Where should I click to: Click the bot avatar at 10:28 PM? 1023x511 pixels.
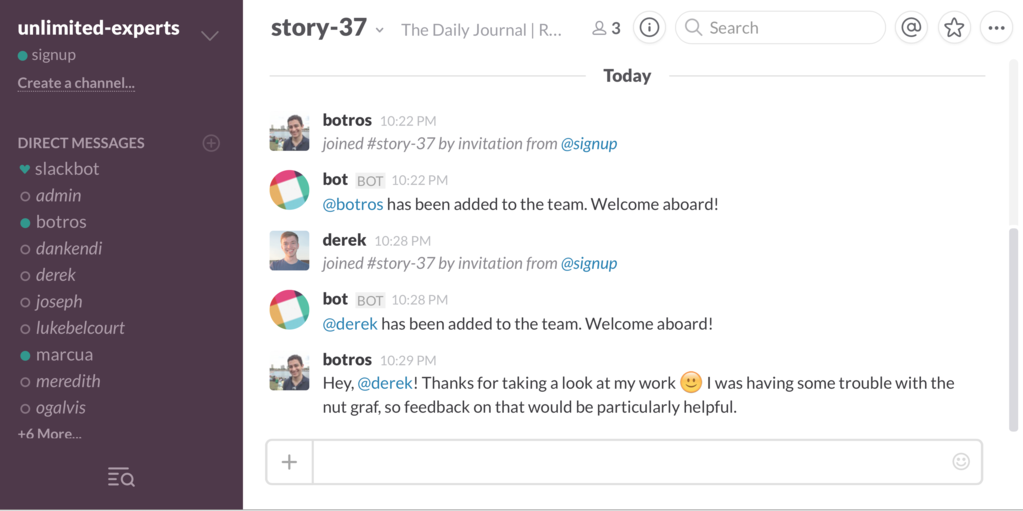click(x=289, y=310)
